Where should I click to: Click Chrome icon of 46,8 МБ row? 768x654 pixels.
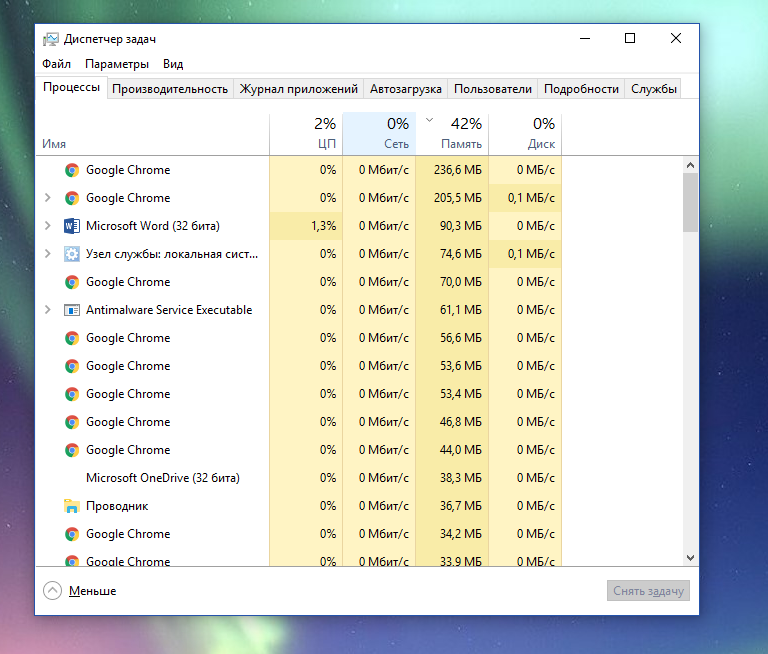[x=72, y=422]
